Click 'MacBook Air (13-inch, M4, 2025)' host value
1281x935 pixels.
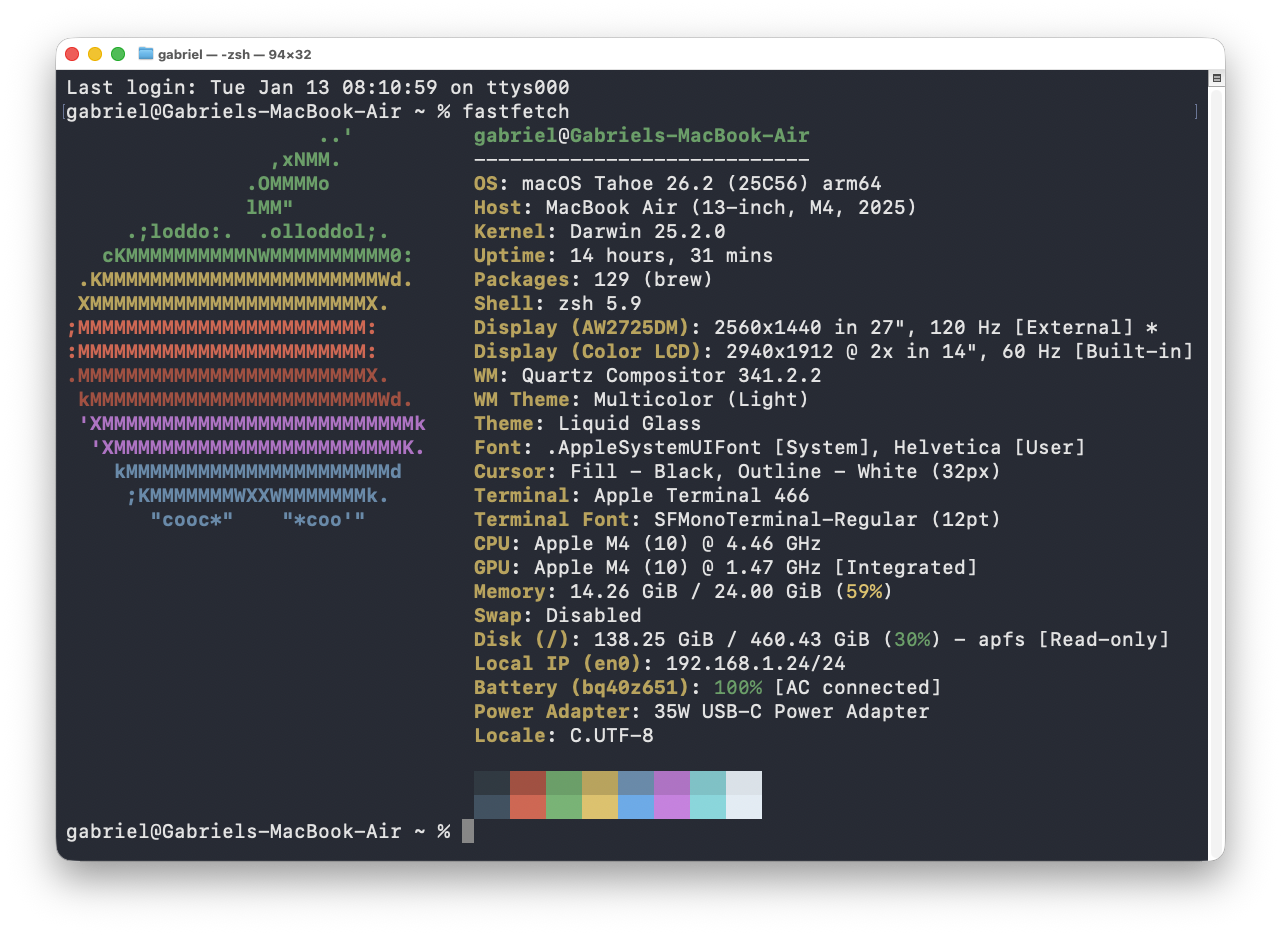[732, 208]
